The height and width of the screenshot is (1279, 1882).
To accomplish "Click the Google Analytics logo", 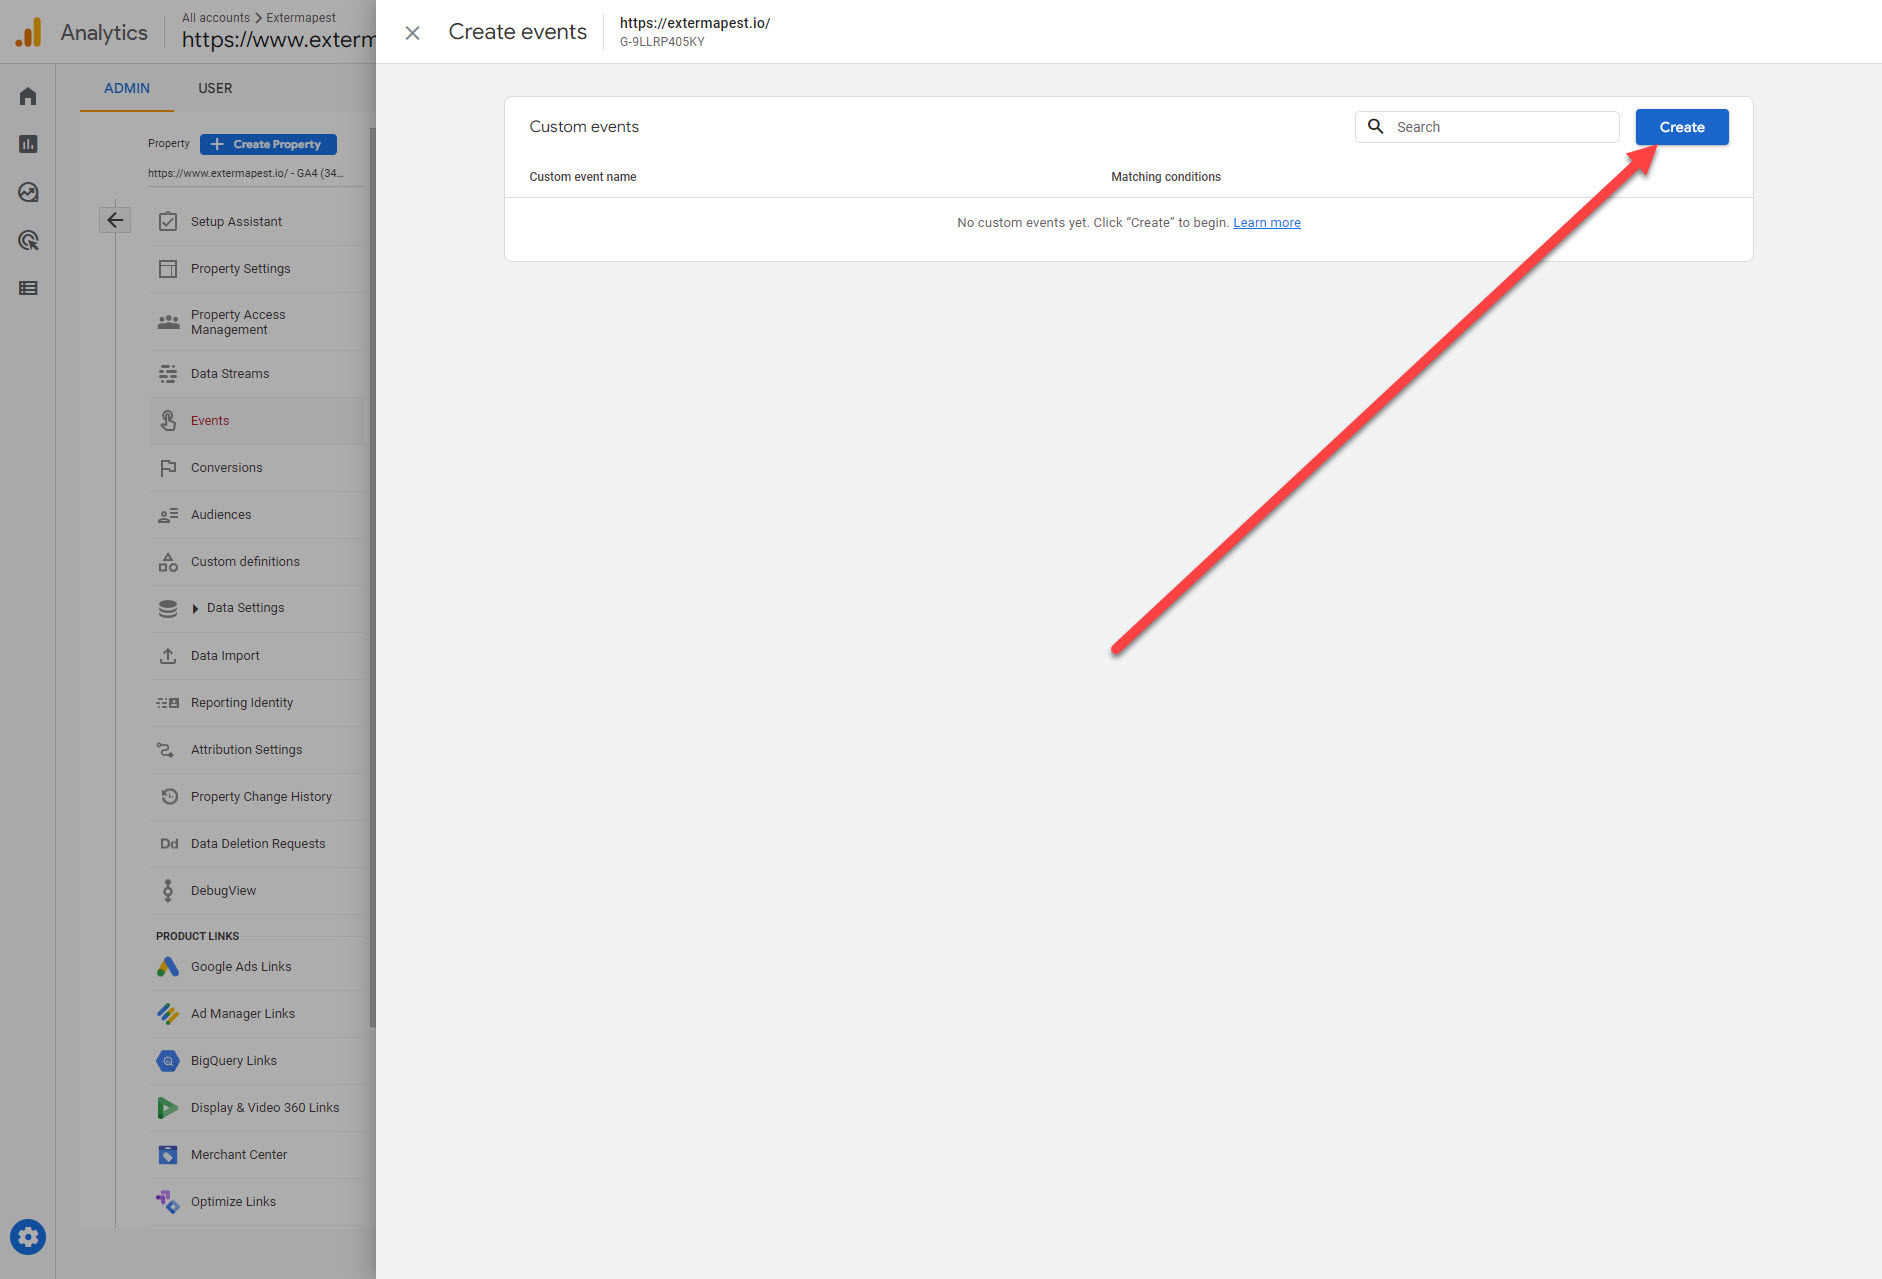I will 29,32.
